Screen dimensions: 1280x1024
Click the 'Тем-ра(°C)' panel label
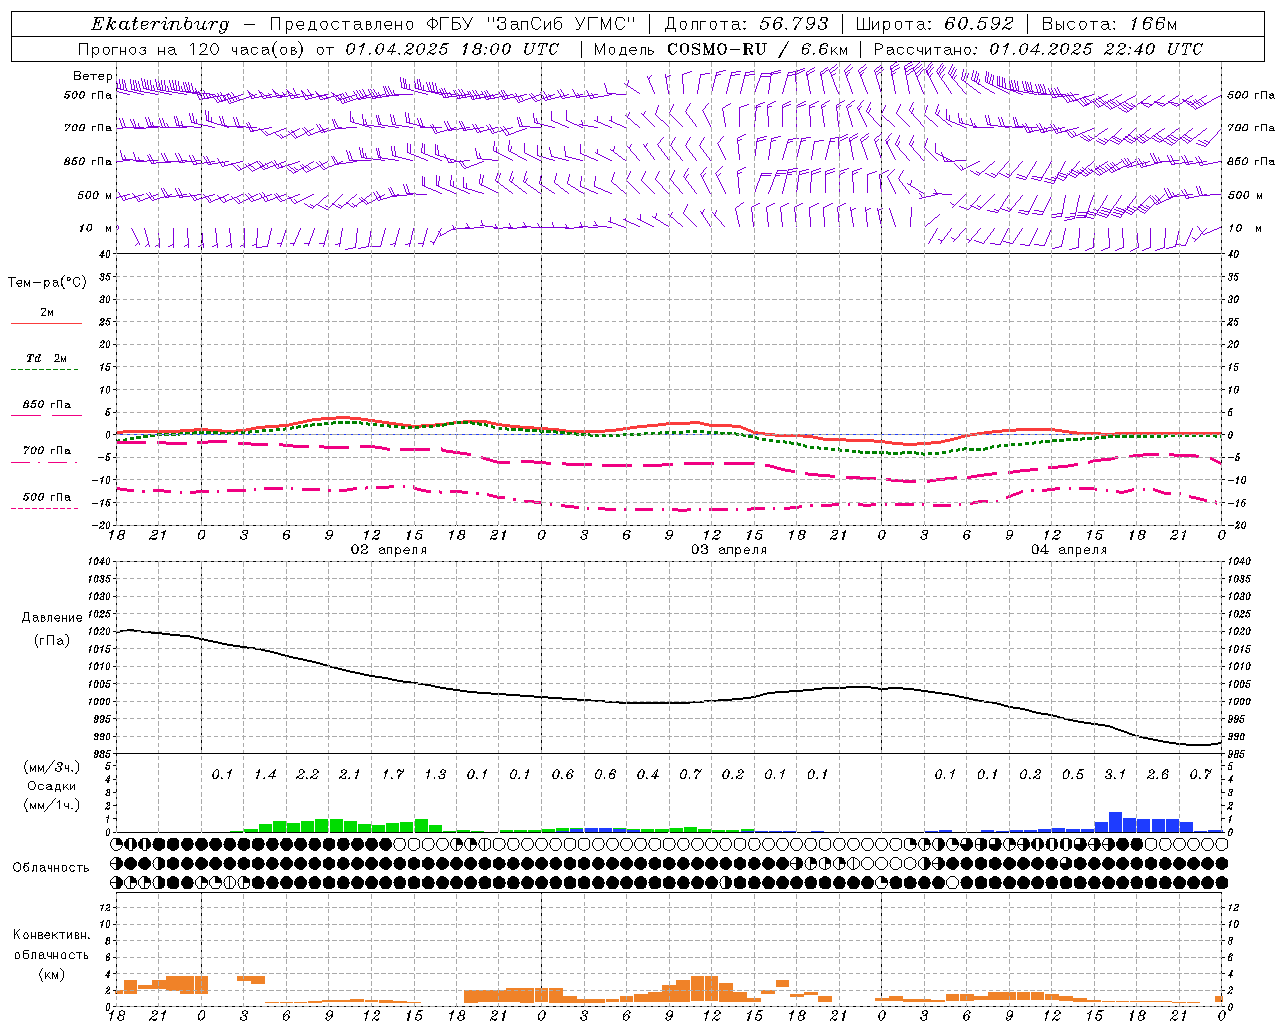(x=47, y=283)
